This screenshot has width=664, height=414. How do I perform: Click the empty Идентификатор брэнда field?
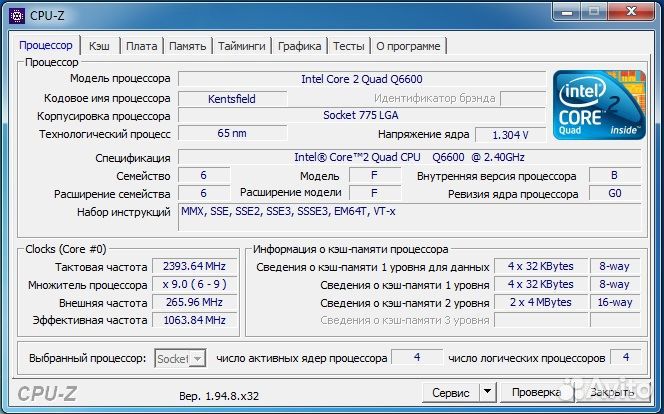tap(523, 99)
